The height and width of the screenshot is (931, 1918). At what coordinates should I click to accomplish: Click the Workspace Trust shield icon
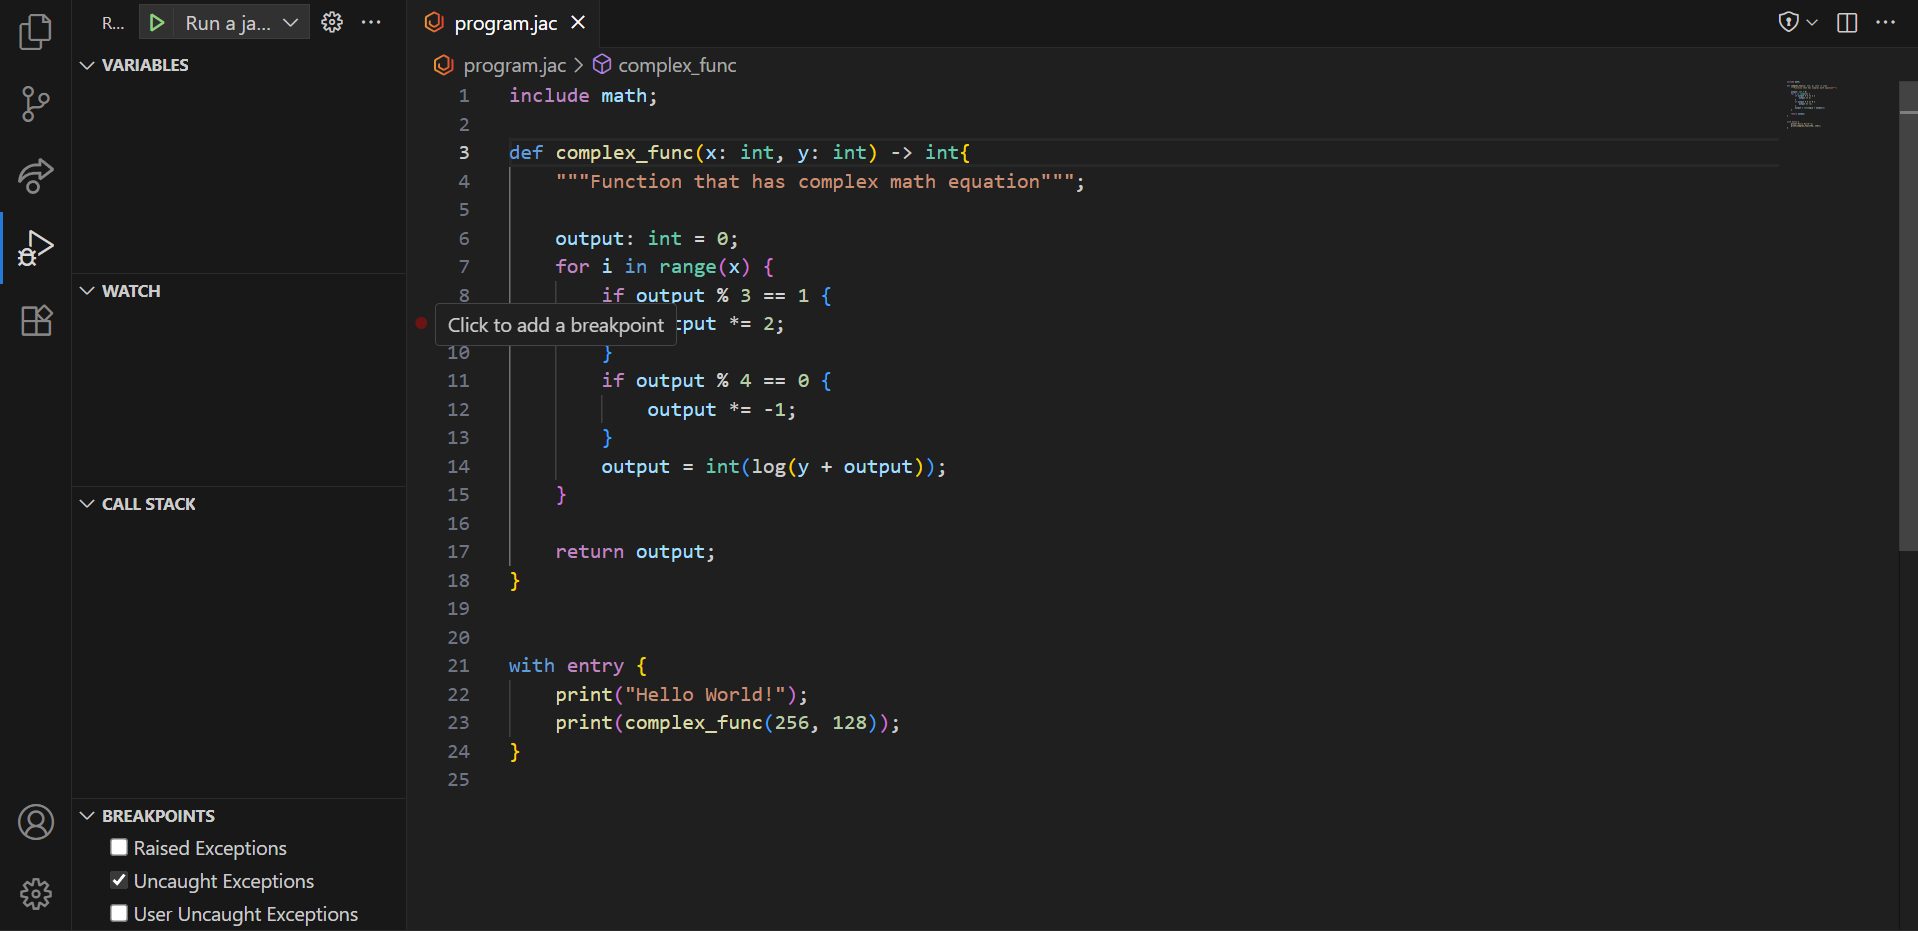click(x=1789, y=22)
